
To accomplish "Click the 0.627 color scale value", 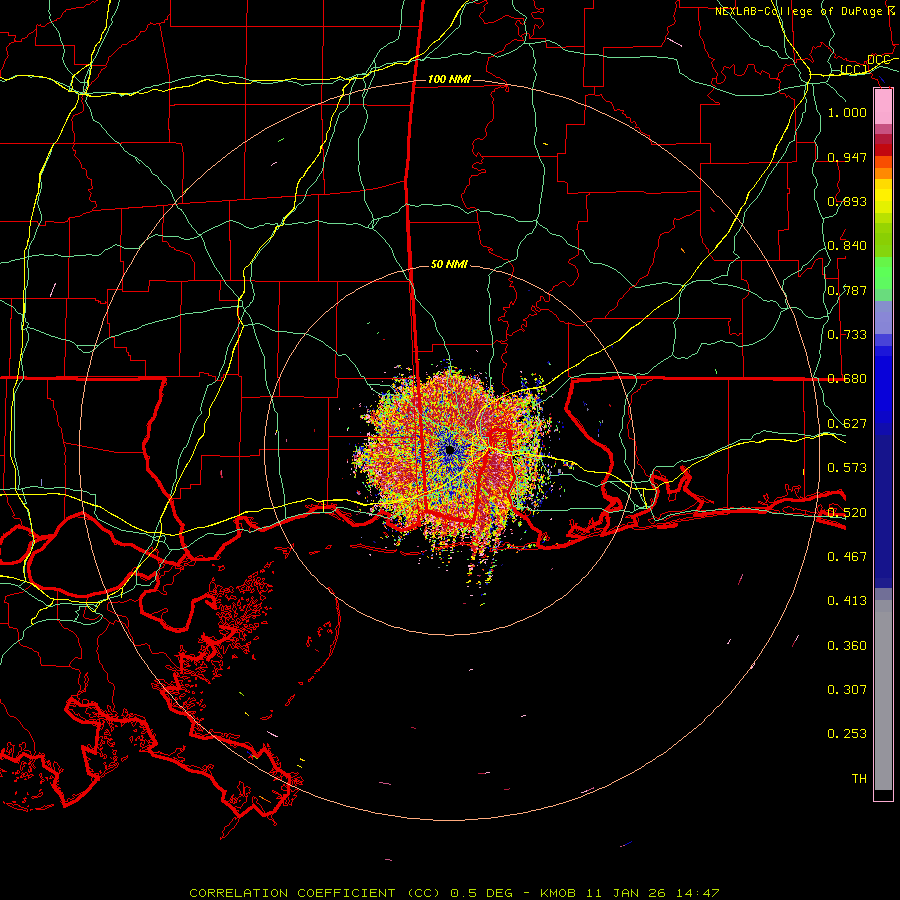I will (x=847, y=424).
